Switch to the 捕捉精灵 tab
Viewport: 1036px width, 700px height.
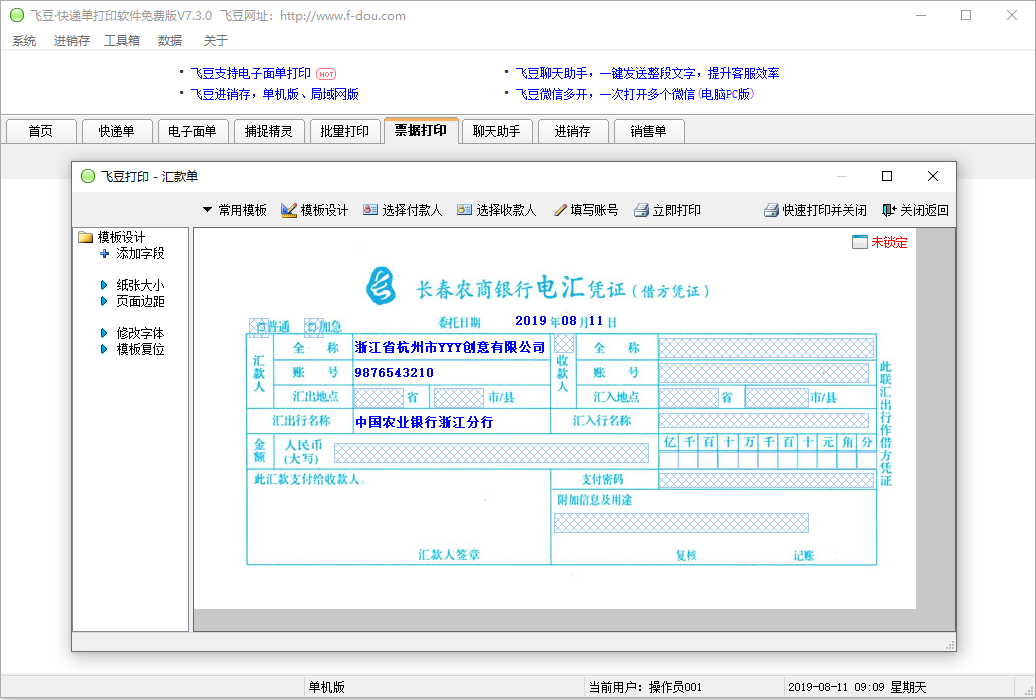click(x=269, y=131)
